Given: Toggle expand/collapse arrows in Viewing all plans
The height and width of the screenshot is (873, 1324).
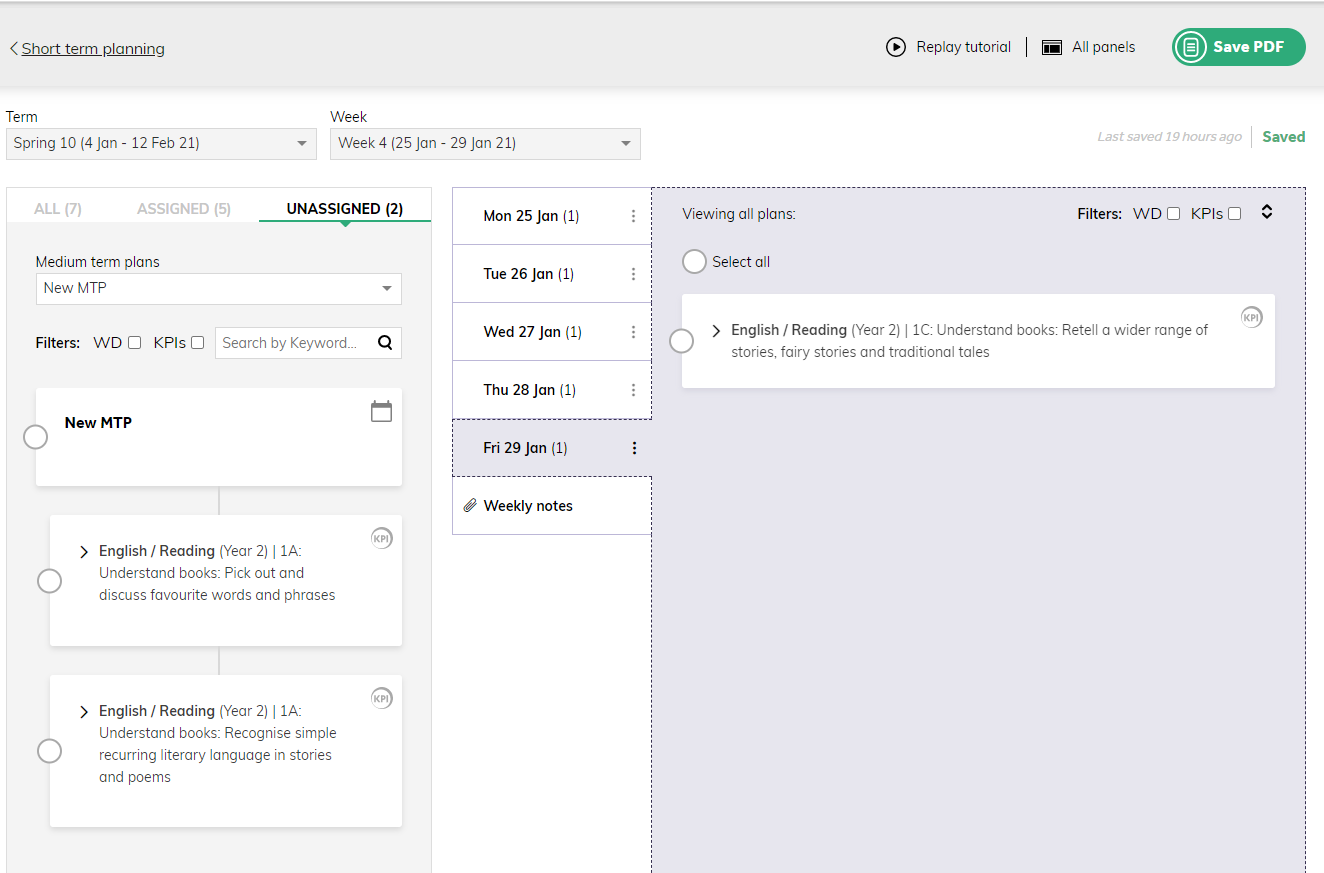Looking at the screenshot, I should (x=1267, y=212).
